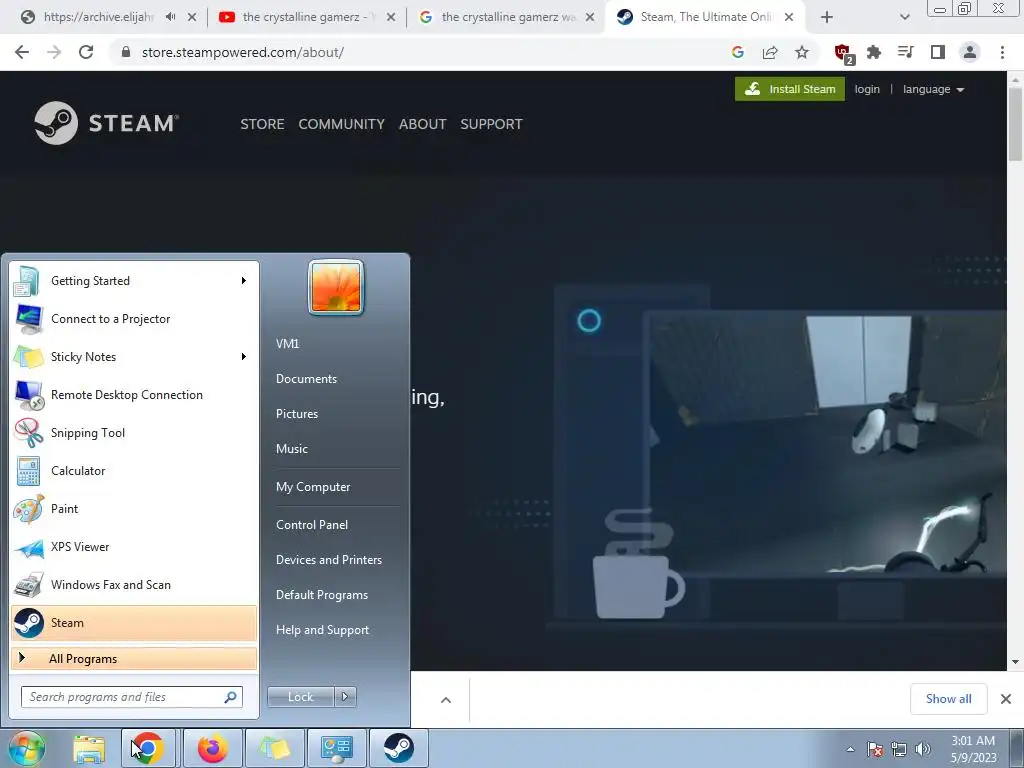Click the Steam taskbar icon
This screenshot has width=1024, height=768.
point(398,748)
